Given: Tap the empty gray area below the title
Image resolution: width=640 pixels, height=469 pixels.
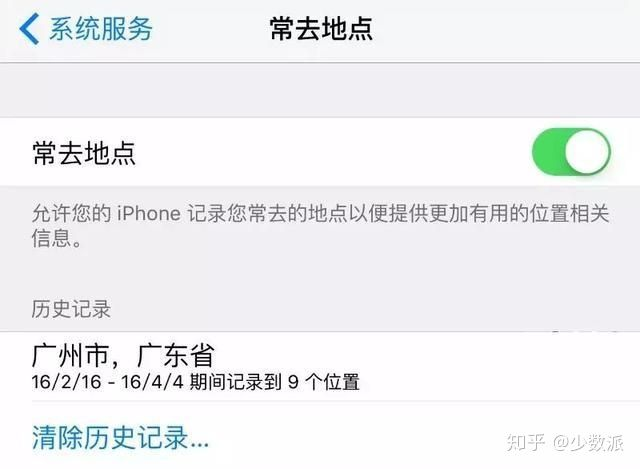Looking at the screenshot, I should coord(320,90).
